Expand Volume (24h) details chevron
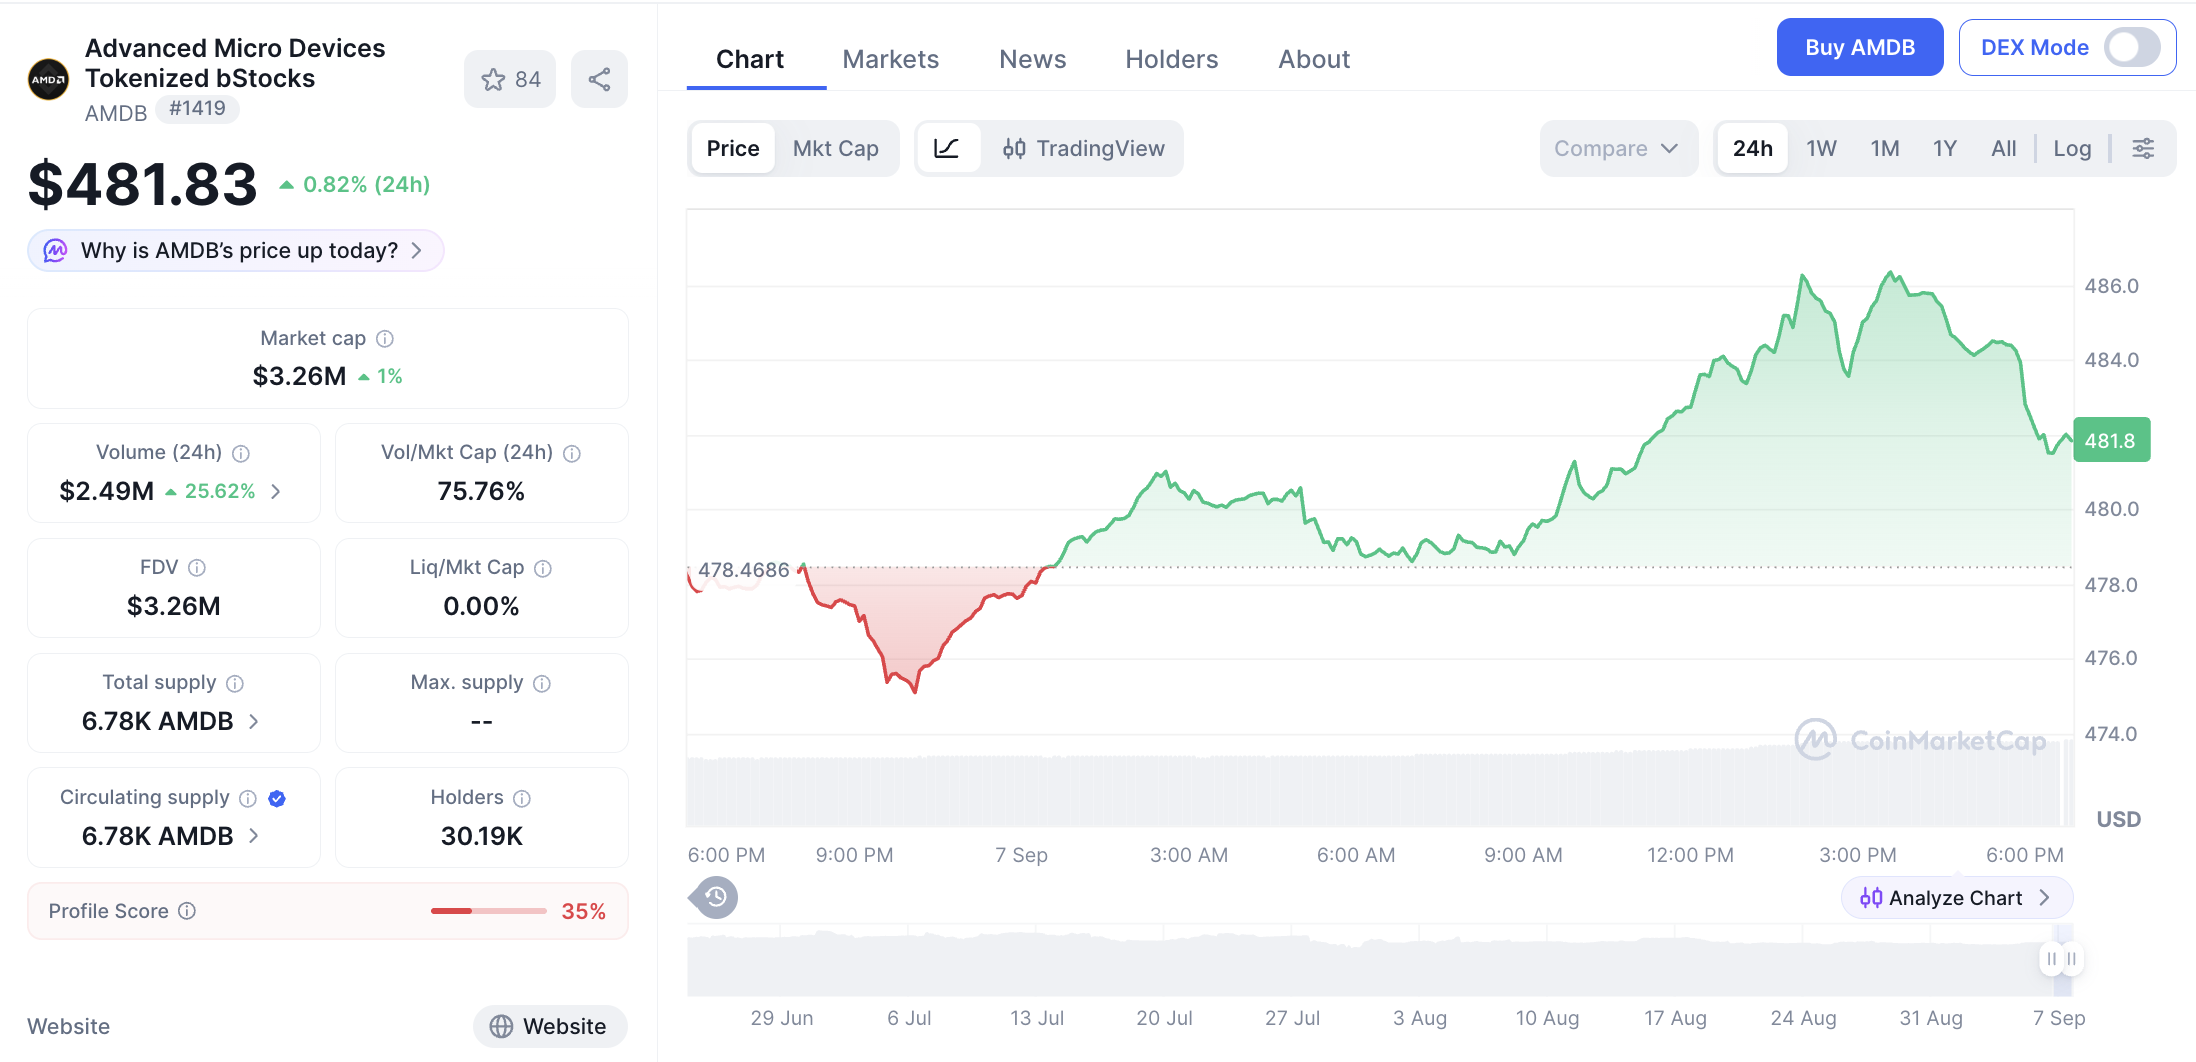The image size is (2196, 1062). coord(276,491)
